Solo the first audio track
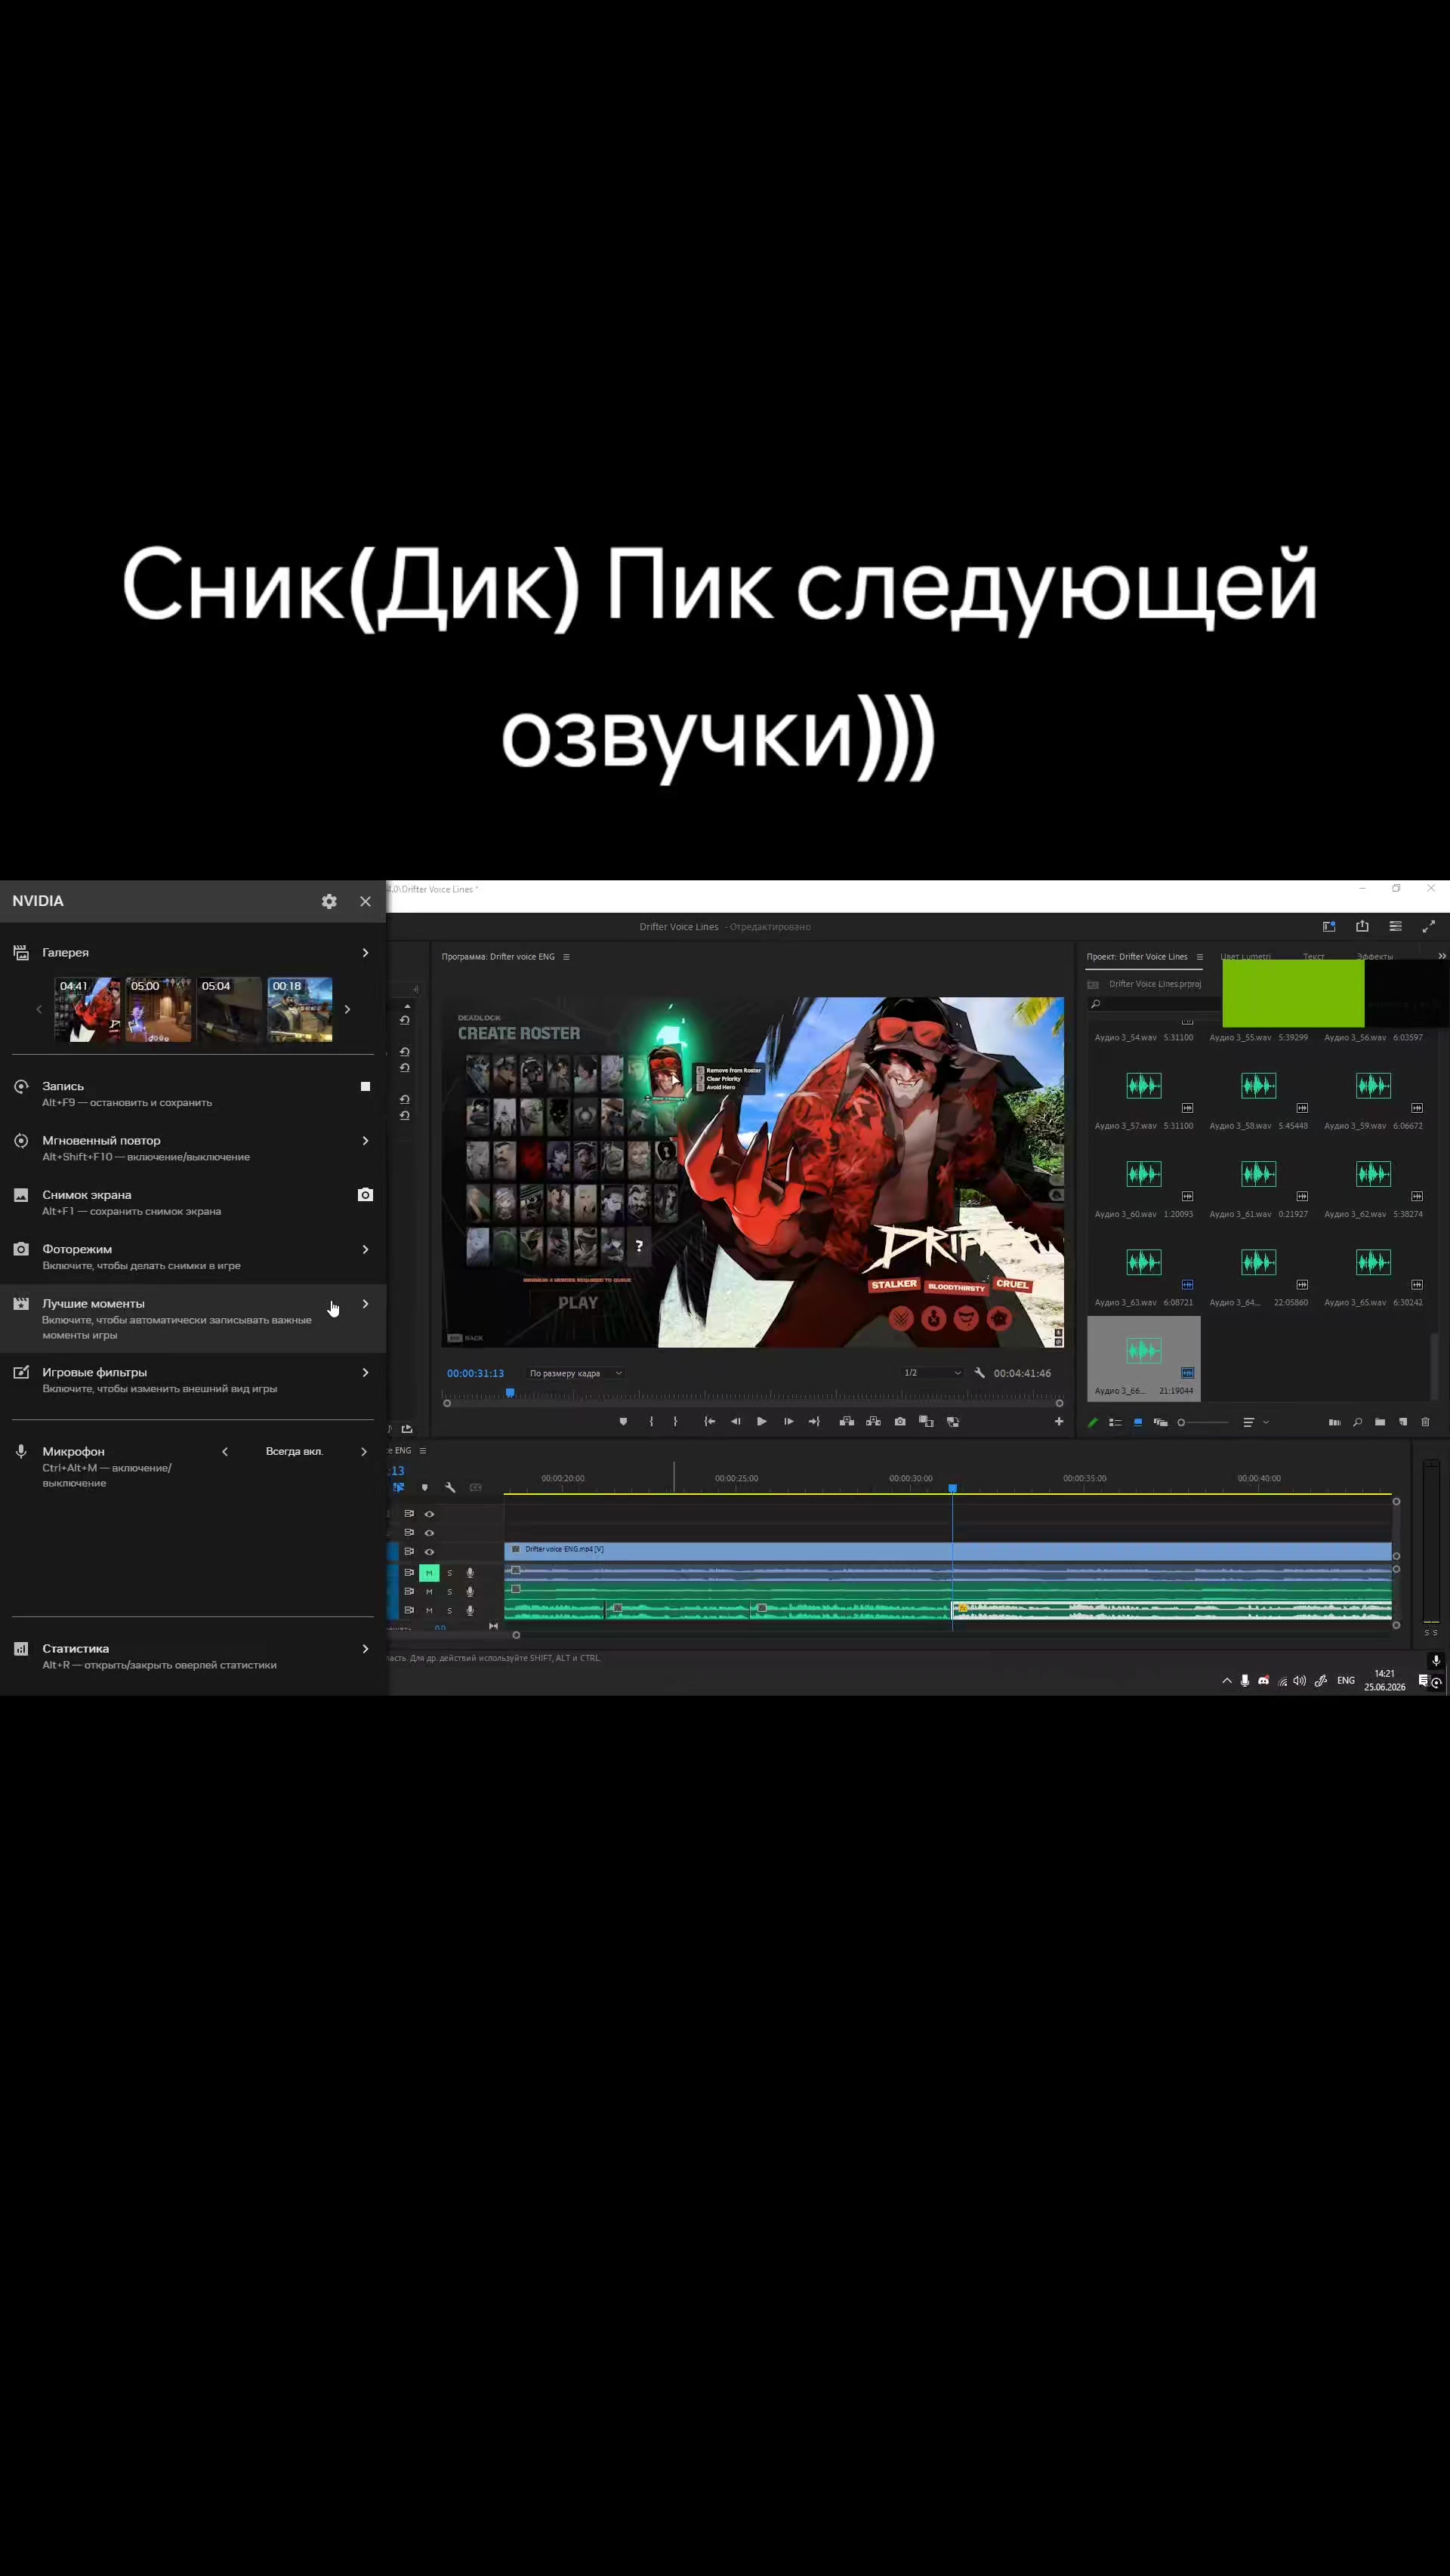The width and height of the screenshot is (1450, 2576). (449, 1573)
